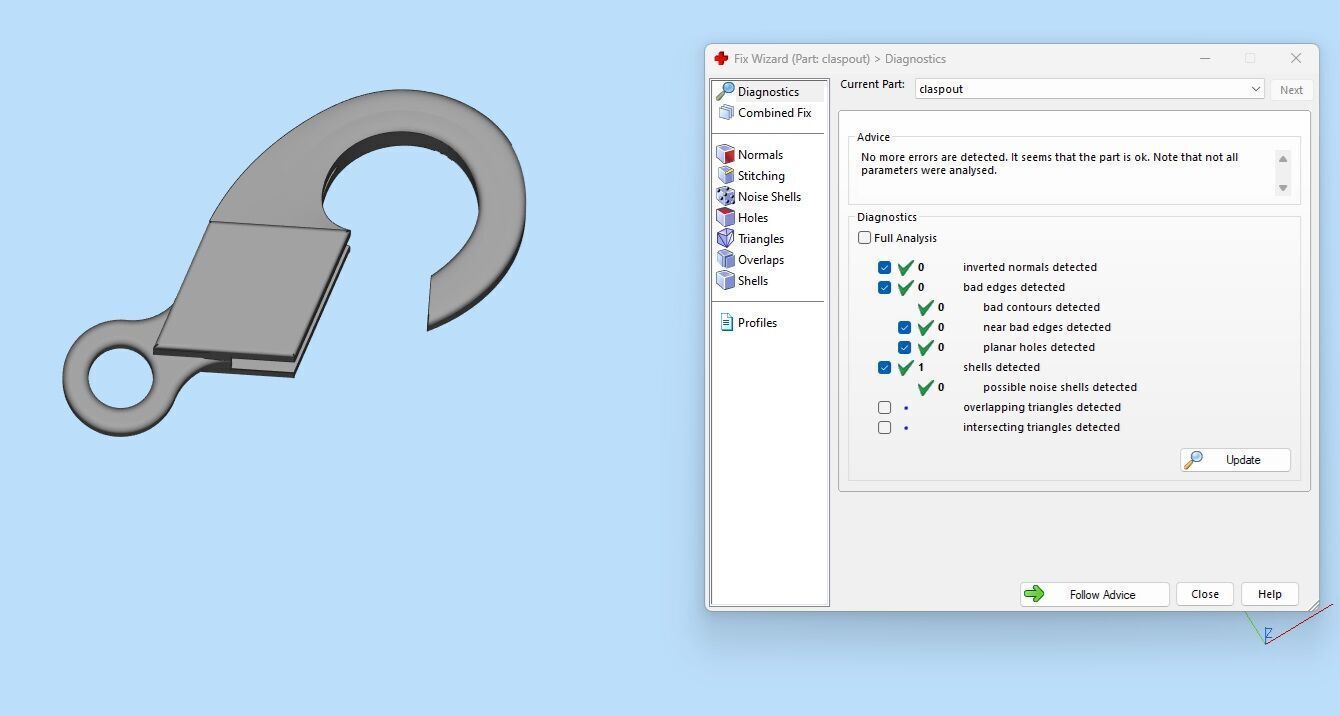The image size is (1340, 716).
Task: Click the Close button in Fix Wizard
Action: (x=1205, y=594)
